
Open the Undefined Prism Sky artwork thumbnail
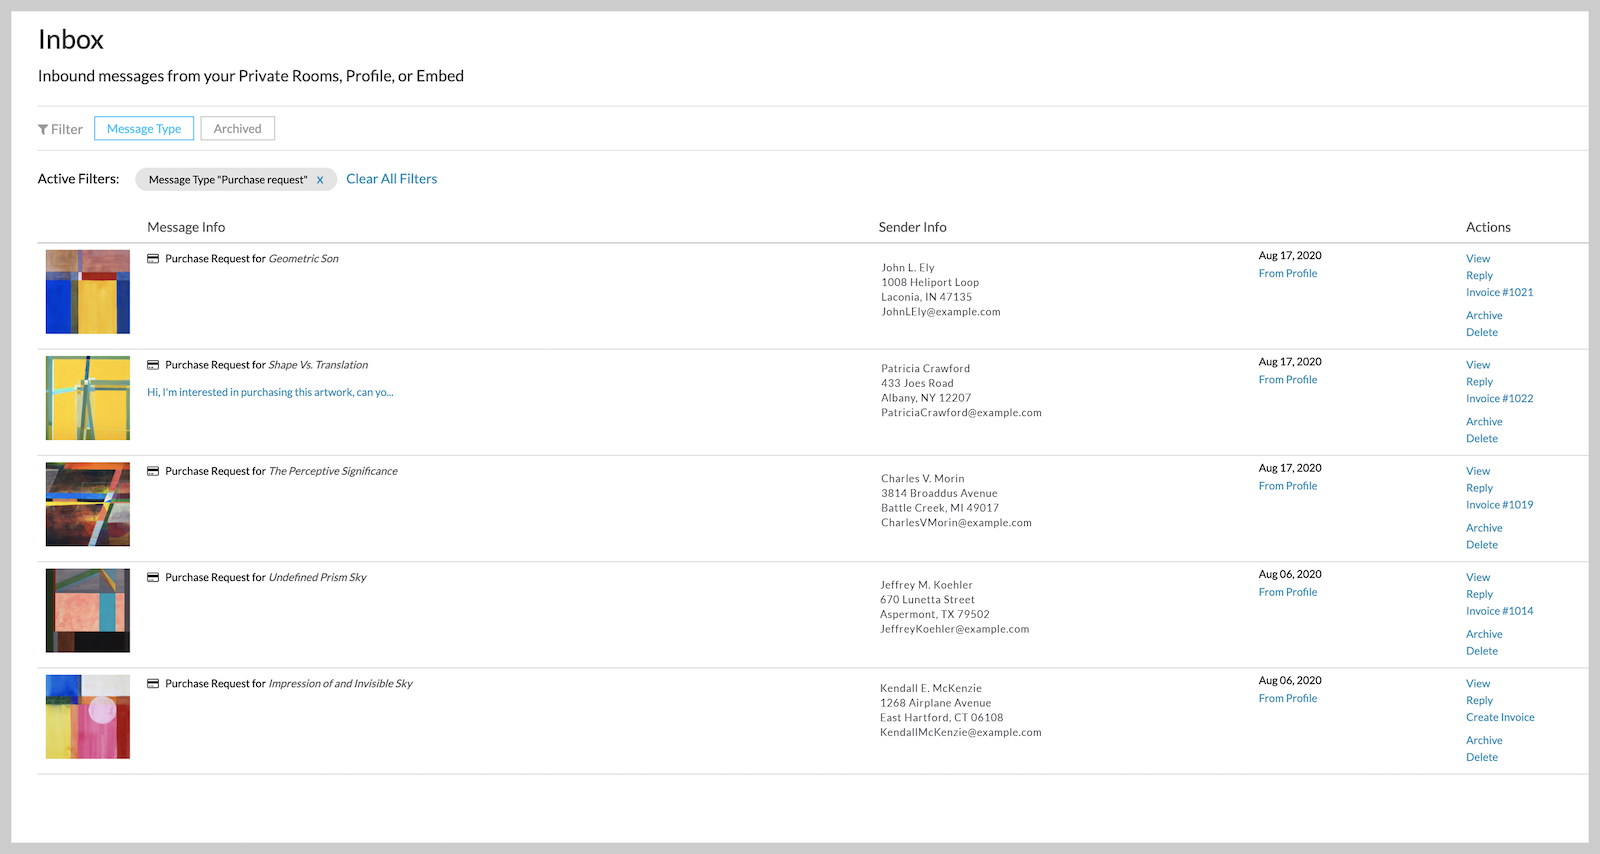point(88,610)
